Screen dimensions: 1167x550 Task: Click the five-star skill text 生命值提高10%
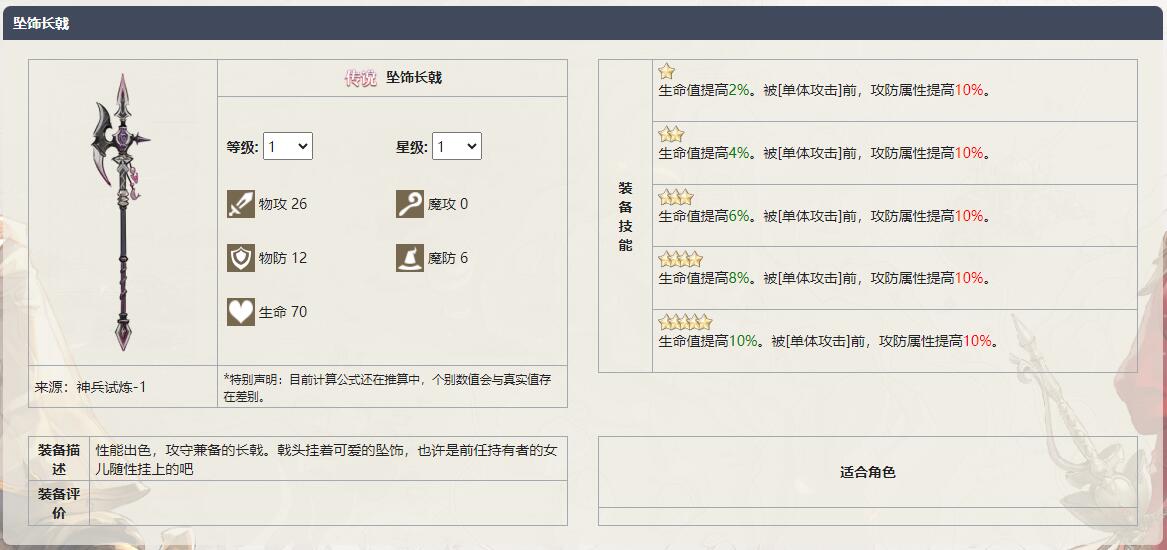click(x=708, y=341)
